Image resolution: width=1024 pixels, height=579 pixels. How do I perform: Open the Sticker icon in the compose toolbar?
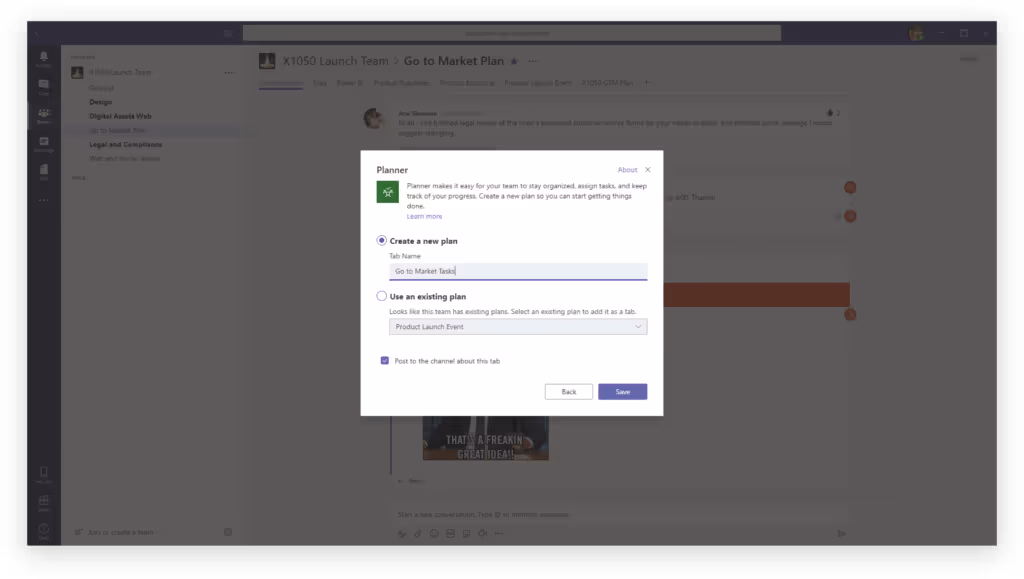pos(466,534)
